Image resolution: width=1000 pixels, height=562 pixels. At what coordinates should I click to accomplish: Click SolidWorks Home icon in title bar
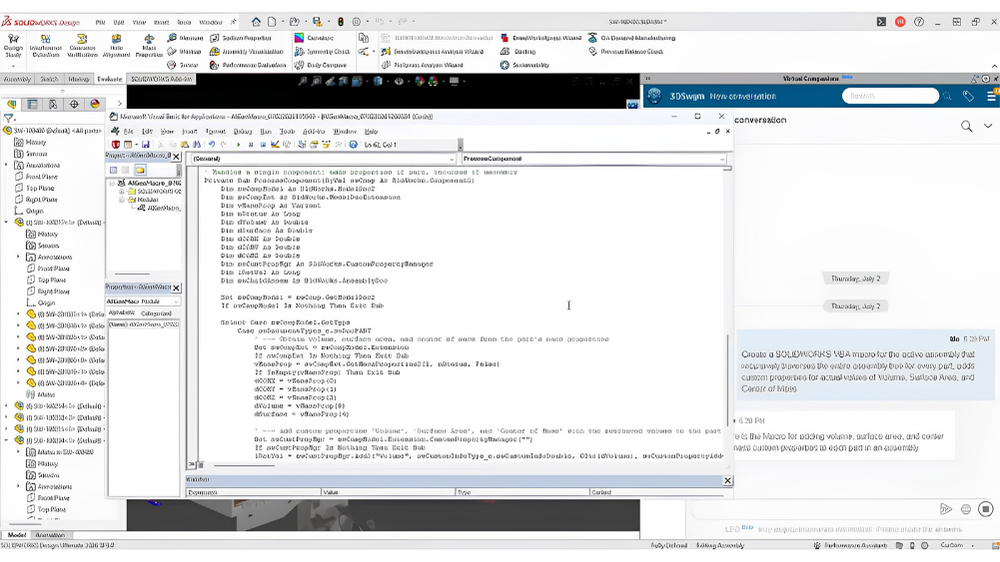[x=256, y=22]
